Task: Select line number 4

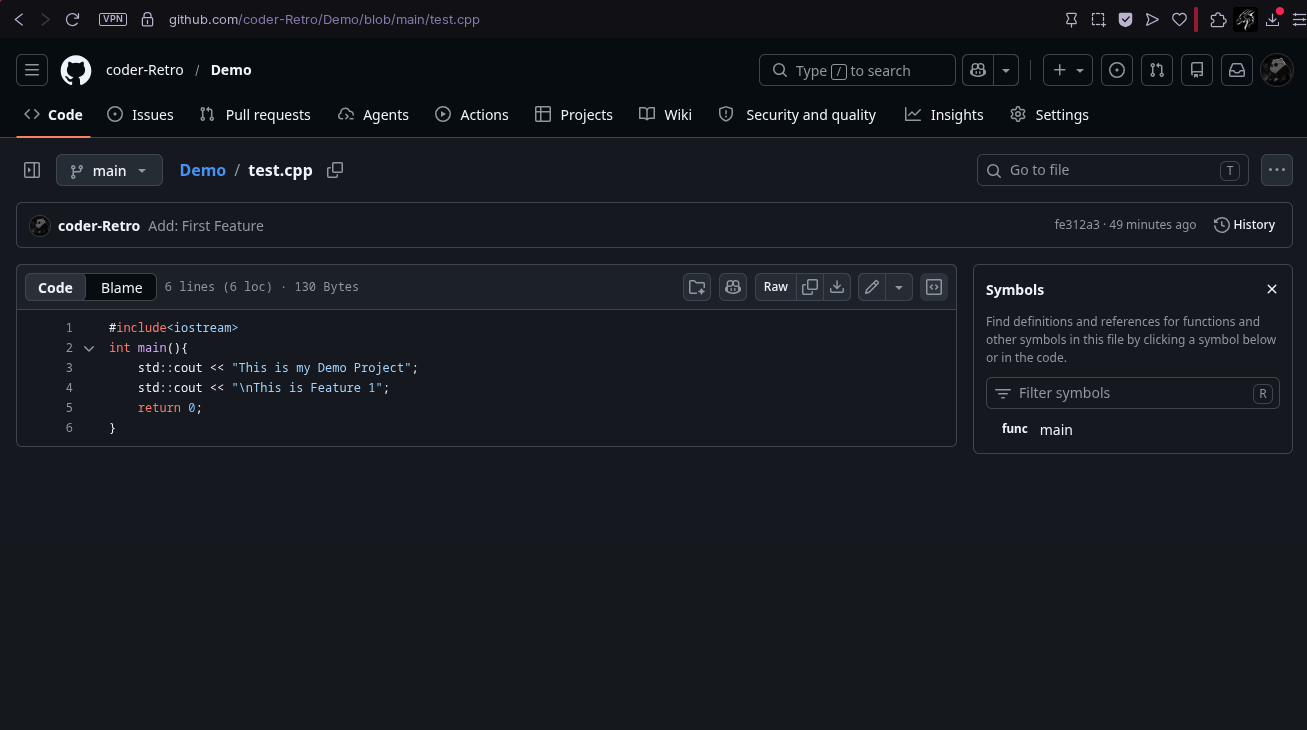Action: pos(69,388)
